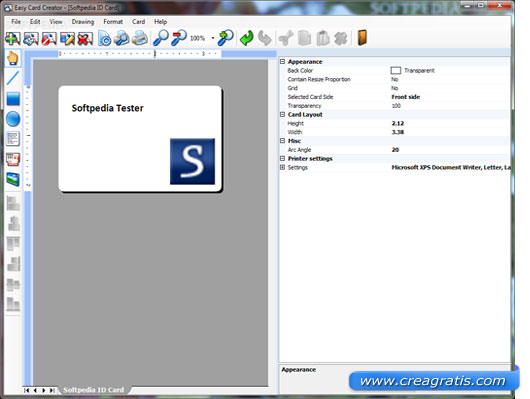Collapse the Misc property group

tap(283, 141)
